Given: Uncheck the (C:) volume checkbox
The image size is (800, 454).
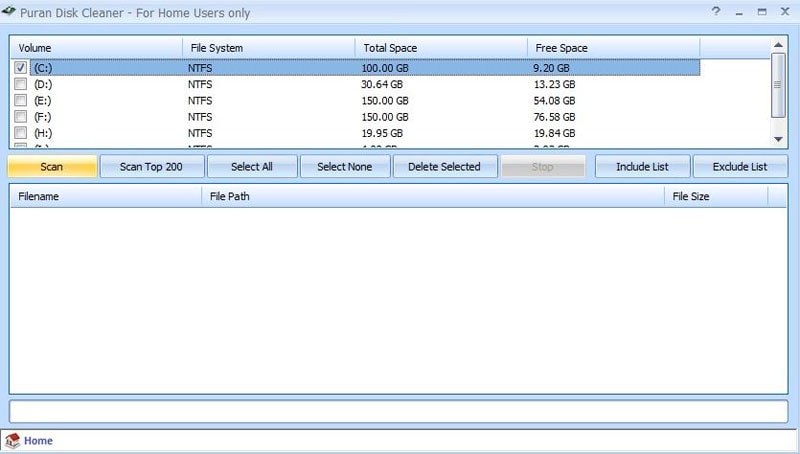Looking at the screenshot, I should coord(20,67).
